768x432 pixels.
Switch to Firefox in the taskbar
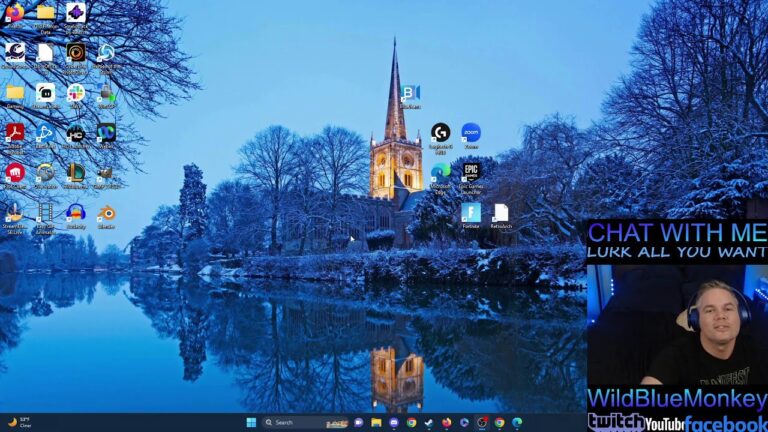[x=447, y=422]
